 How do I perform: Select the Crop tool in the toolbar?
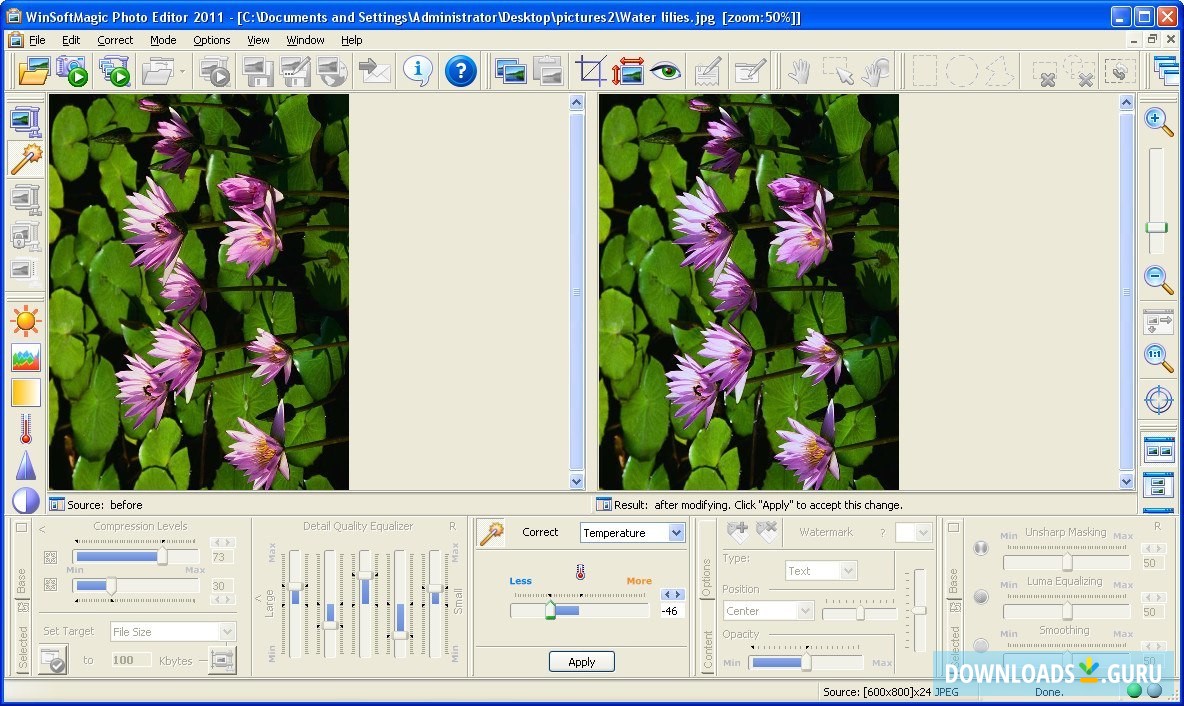point(591,70)
